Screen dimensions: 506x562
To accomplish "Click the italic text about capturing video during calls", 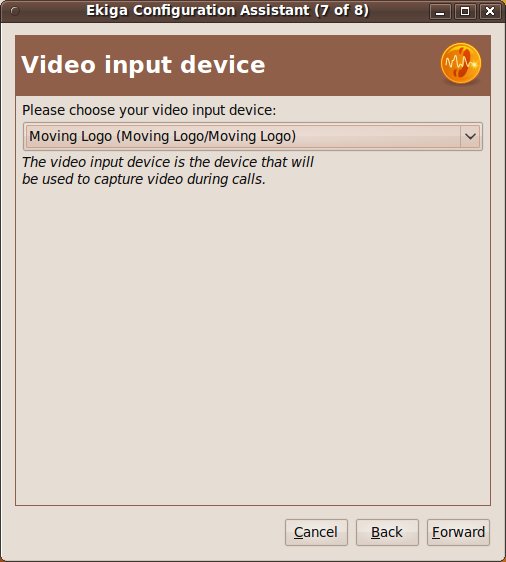I will (x=144, y=179).
